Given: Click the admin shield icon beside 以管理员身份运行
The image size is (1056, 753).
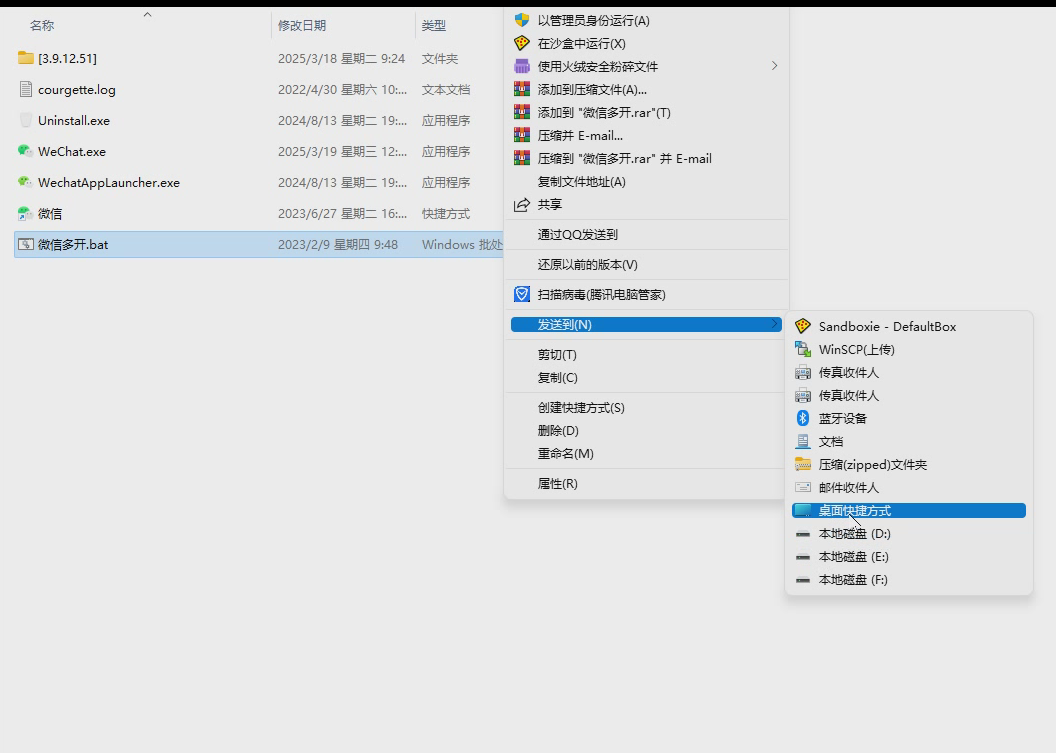Looking at the screenshot, I should pos(521,19).
